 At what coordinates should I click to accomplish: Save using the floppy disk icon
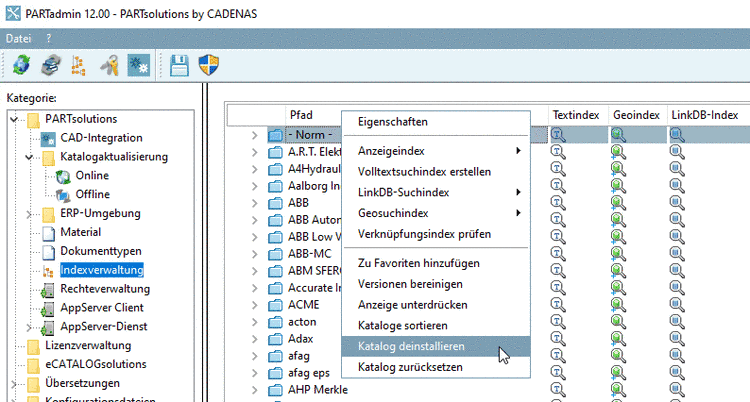coord(179,65)
